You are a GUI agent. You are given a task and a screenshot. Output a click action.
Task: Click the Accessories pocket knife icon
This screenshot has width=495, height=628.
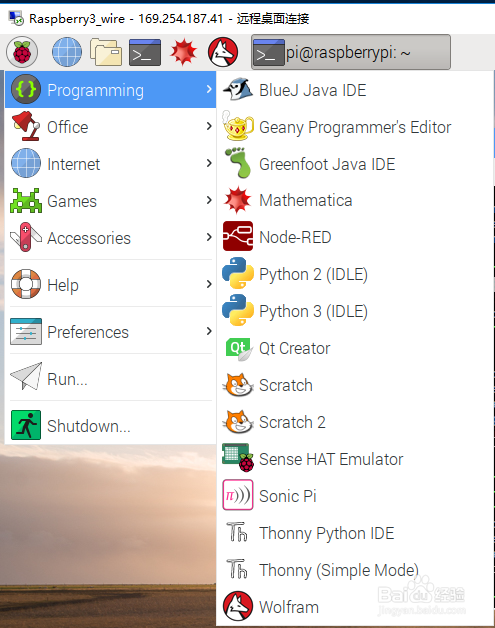[x=26, y=237]
